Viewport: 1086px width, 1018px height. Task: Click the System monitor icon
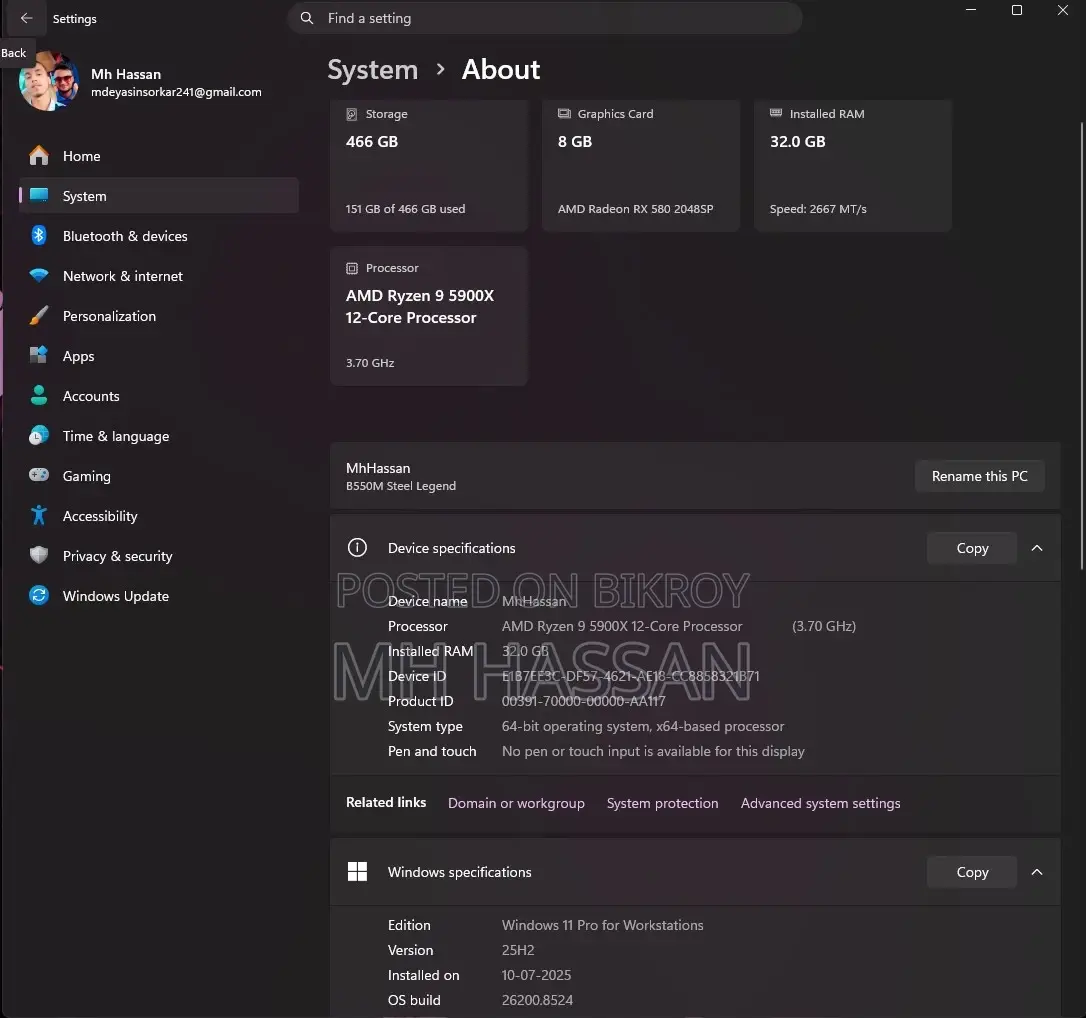pyautogui.click(x=39, y=195)
